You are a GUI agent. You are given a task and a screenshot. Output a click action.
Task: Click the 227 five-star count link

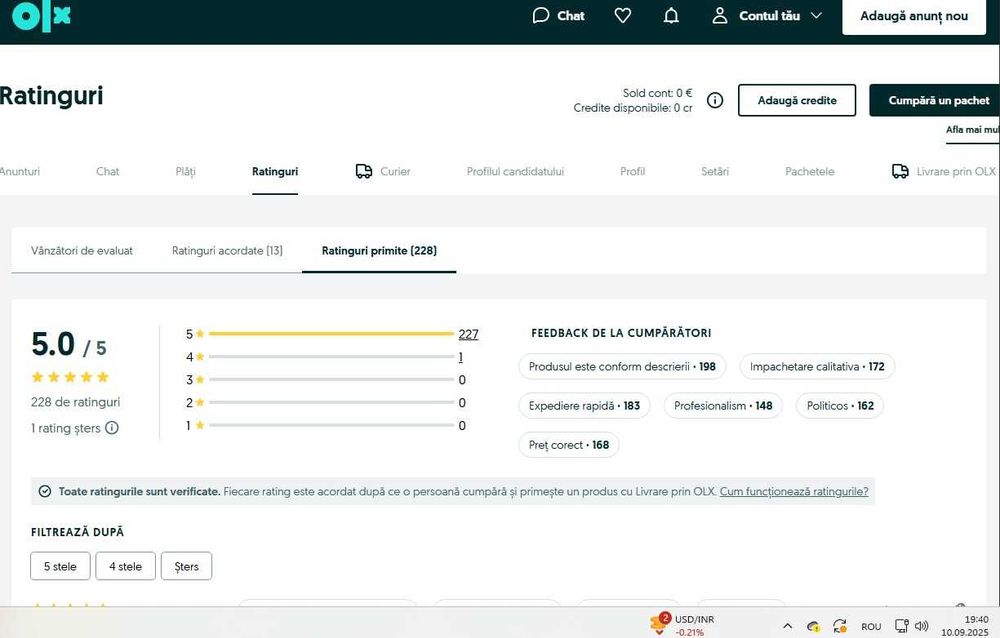coord(468,334)
